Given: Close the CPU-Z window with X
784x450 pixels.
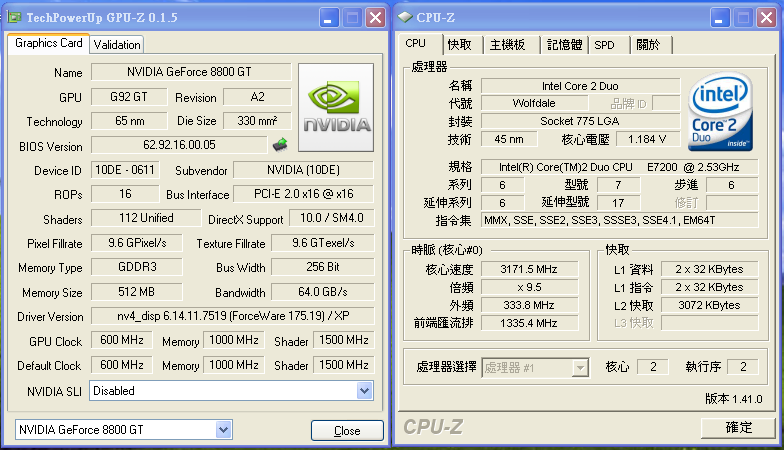Looking at the screenshot, I should tap(768, 17).
